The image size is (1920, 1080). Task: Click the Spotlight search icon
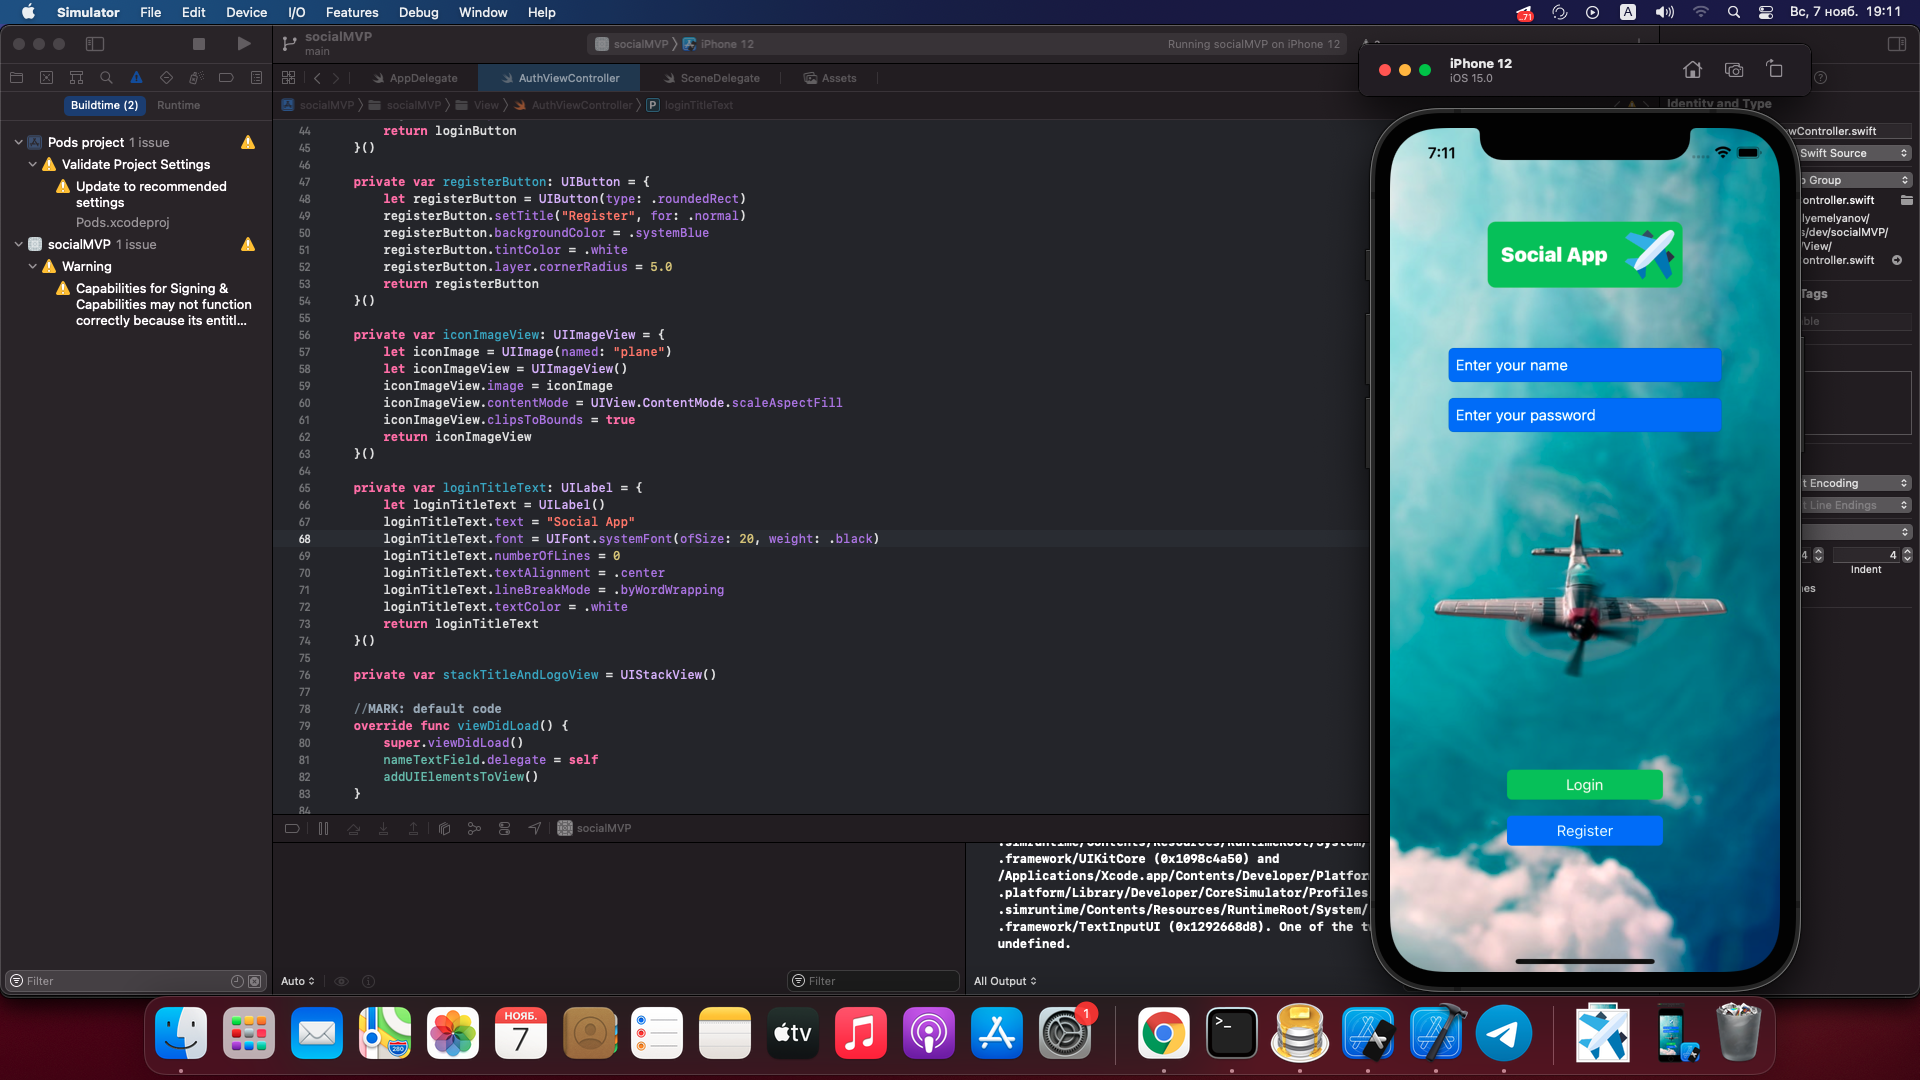click(1733, 12)
